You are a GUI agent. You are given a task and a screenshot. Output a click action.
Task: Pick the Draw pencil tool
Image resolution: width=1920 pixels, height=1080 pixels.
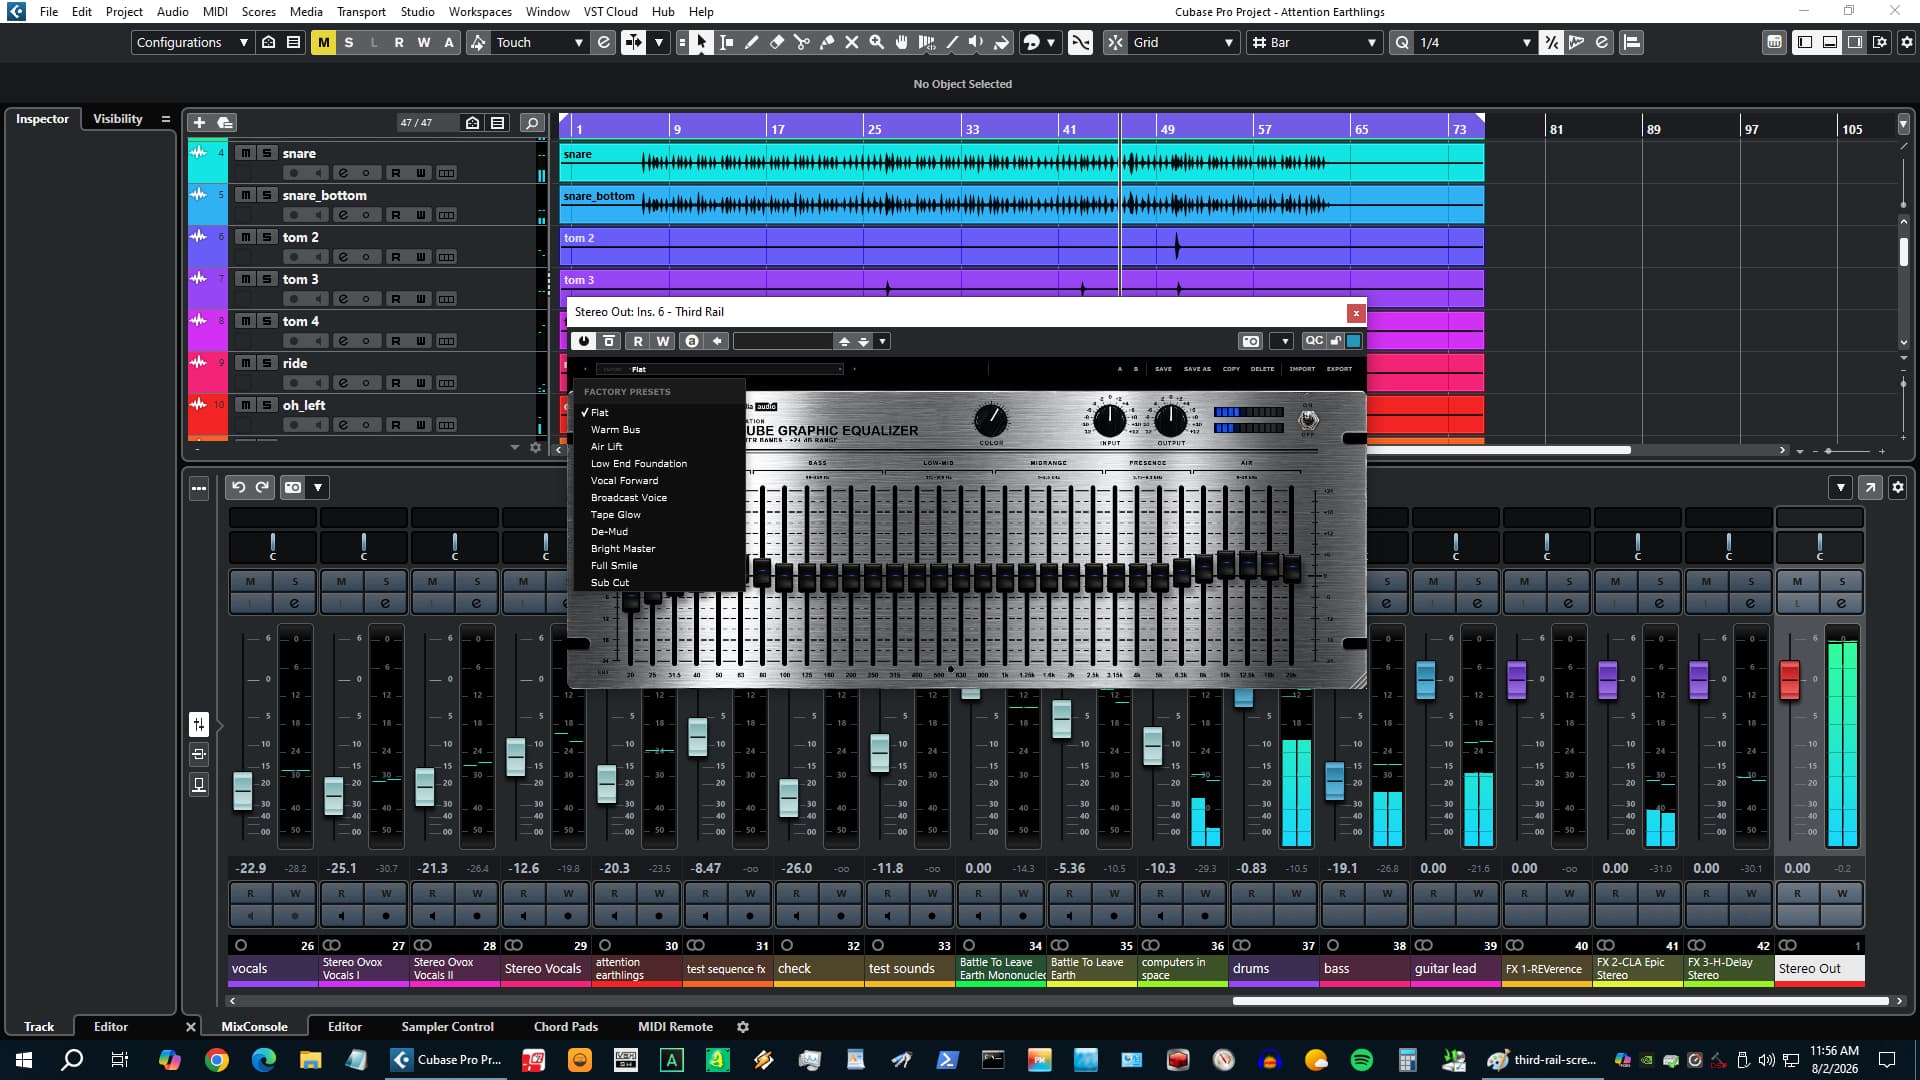[752, 42]
